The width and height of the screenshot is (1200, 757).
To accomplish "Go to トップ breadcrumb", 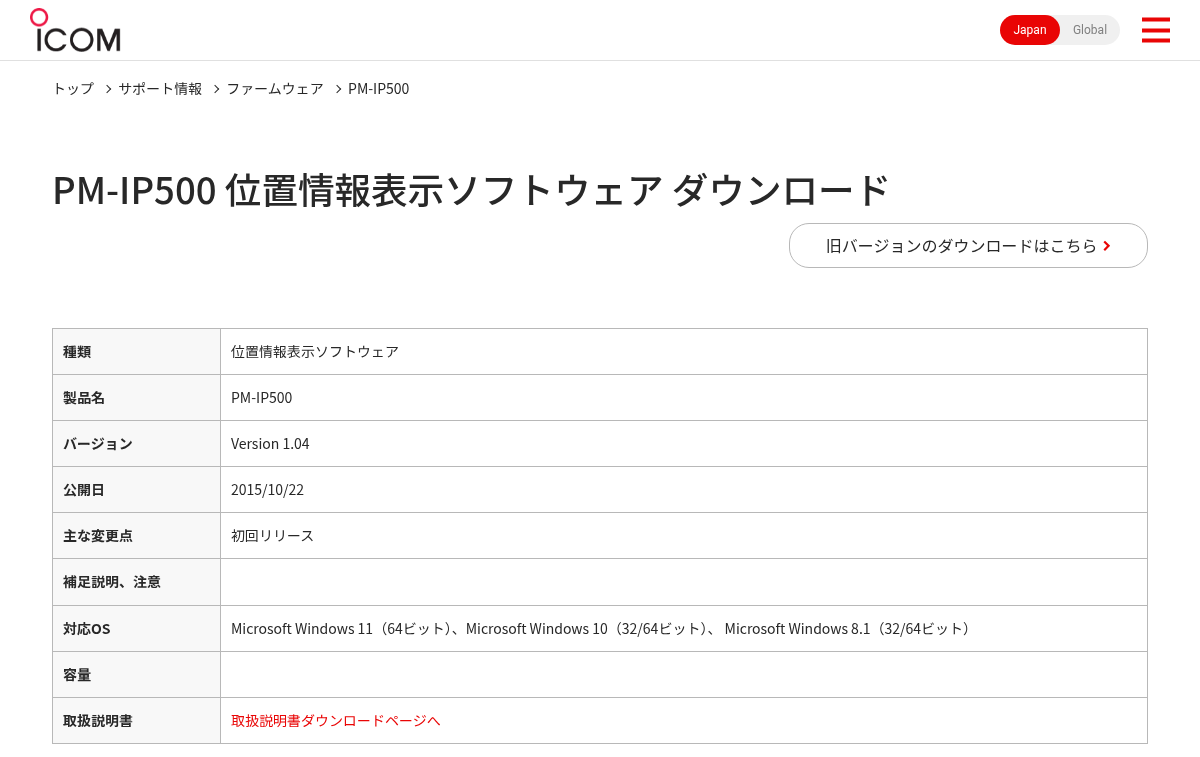I will point(73,89).
